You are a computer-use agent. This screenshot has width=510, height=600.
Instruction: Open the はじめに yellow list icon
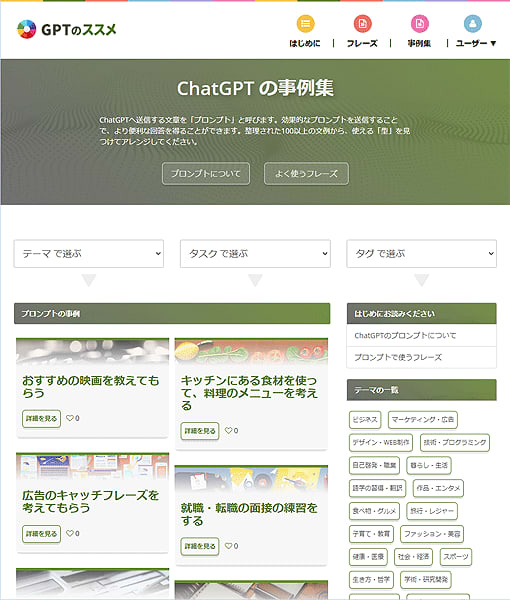click(x=305, y=24)
